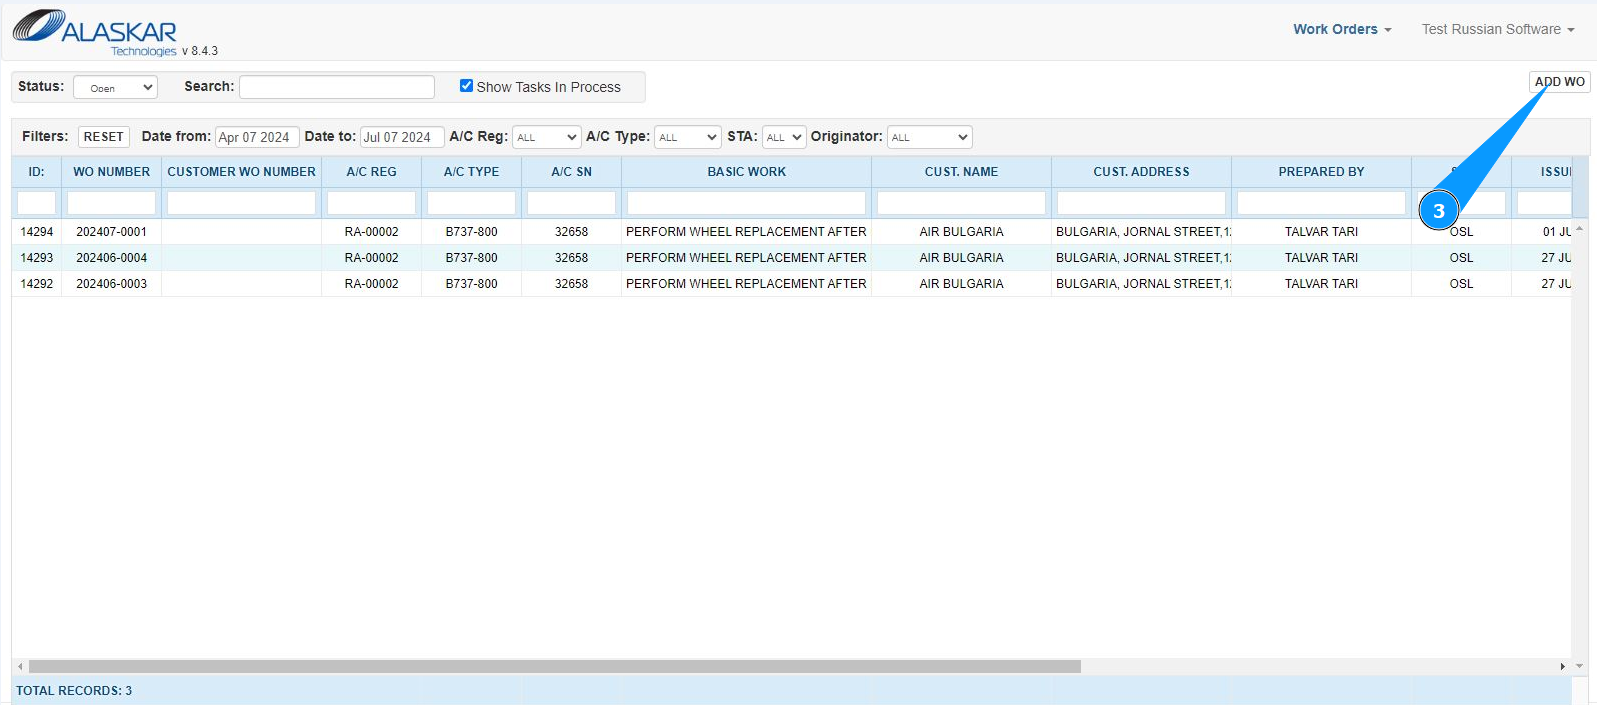1597x705 pixels.
Task: Click the vertical scrollbar up arrow
Action: click(x=1580, y=229)
